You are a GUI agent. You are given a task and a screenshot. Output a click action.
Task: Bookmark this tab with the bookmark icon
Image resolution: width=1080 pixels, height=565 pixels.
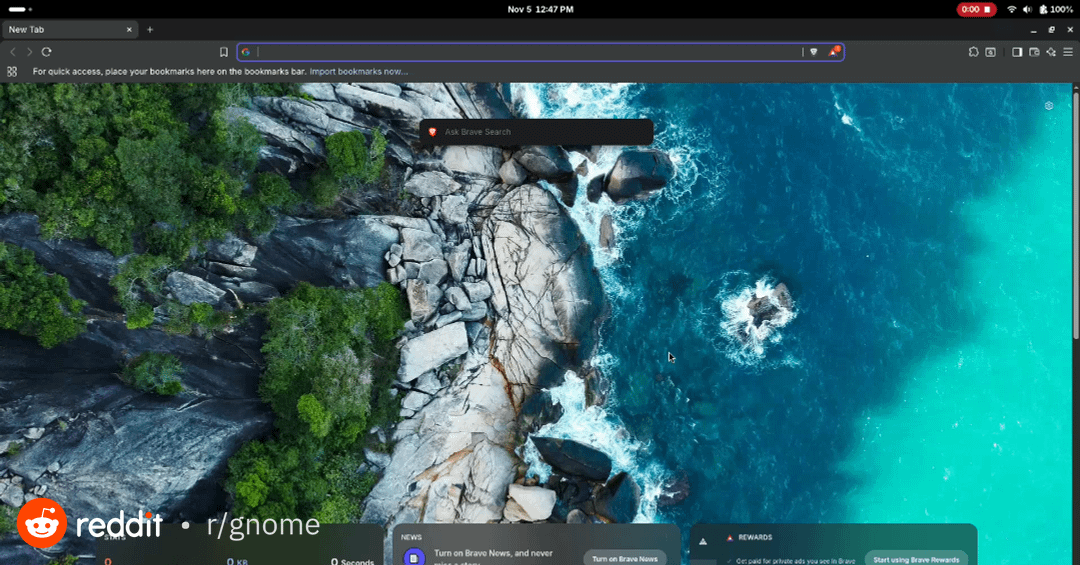point(224,52)
